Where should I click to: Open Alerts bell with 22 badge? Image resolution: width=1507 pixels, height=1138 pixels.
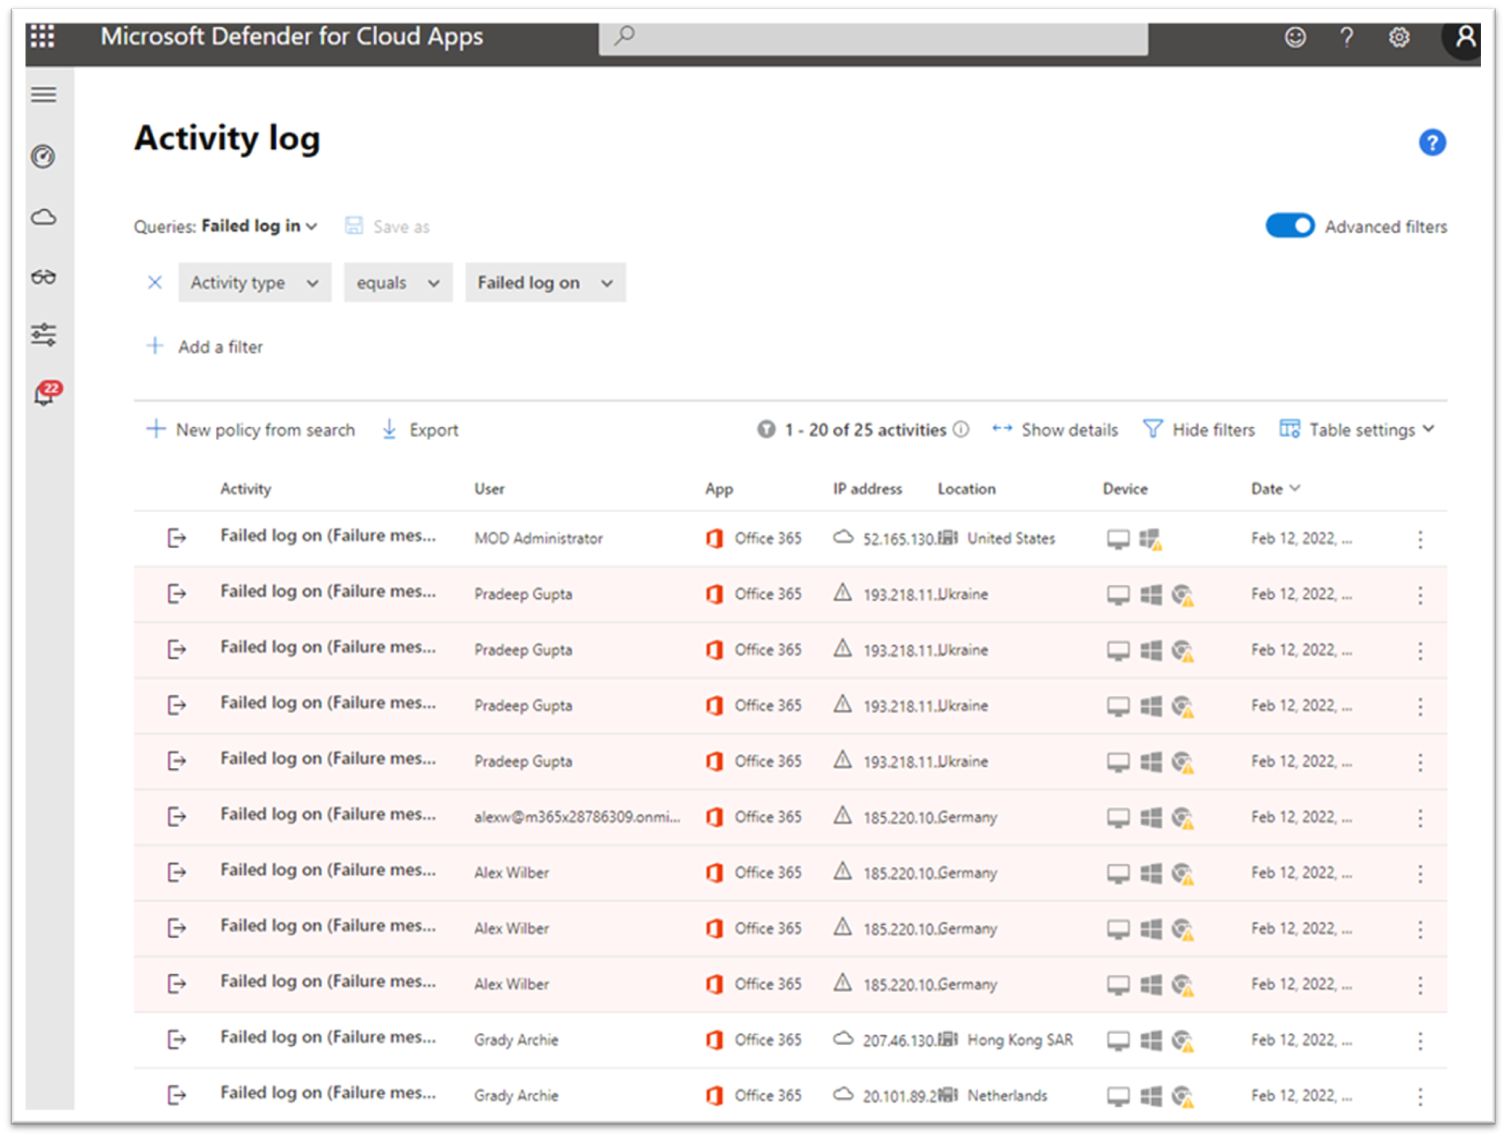click(45, 393)
